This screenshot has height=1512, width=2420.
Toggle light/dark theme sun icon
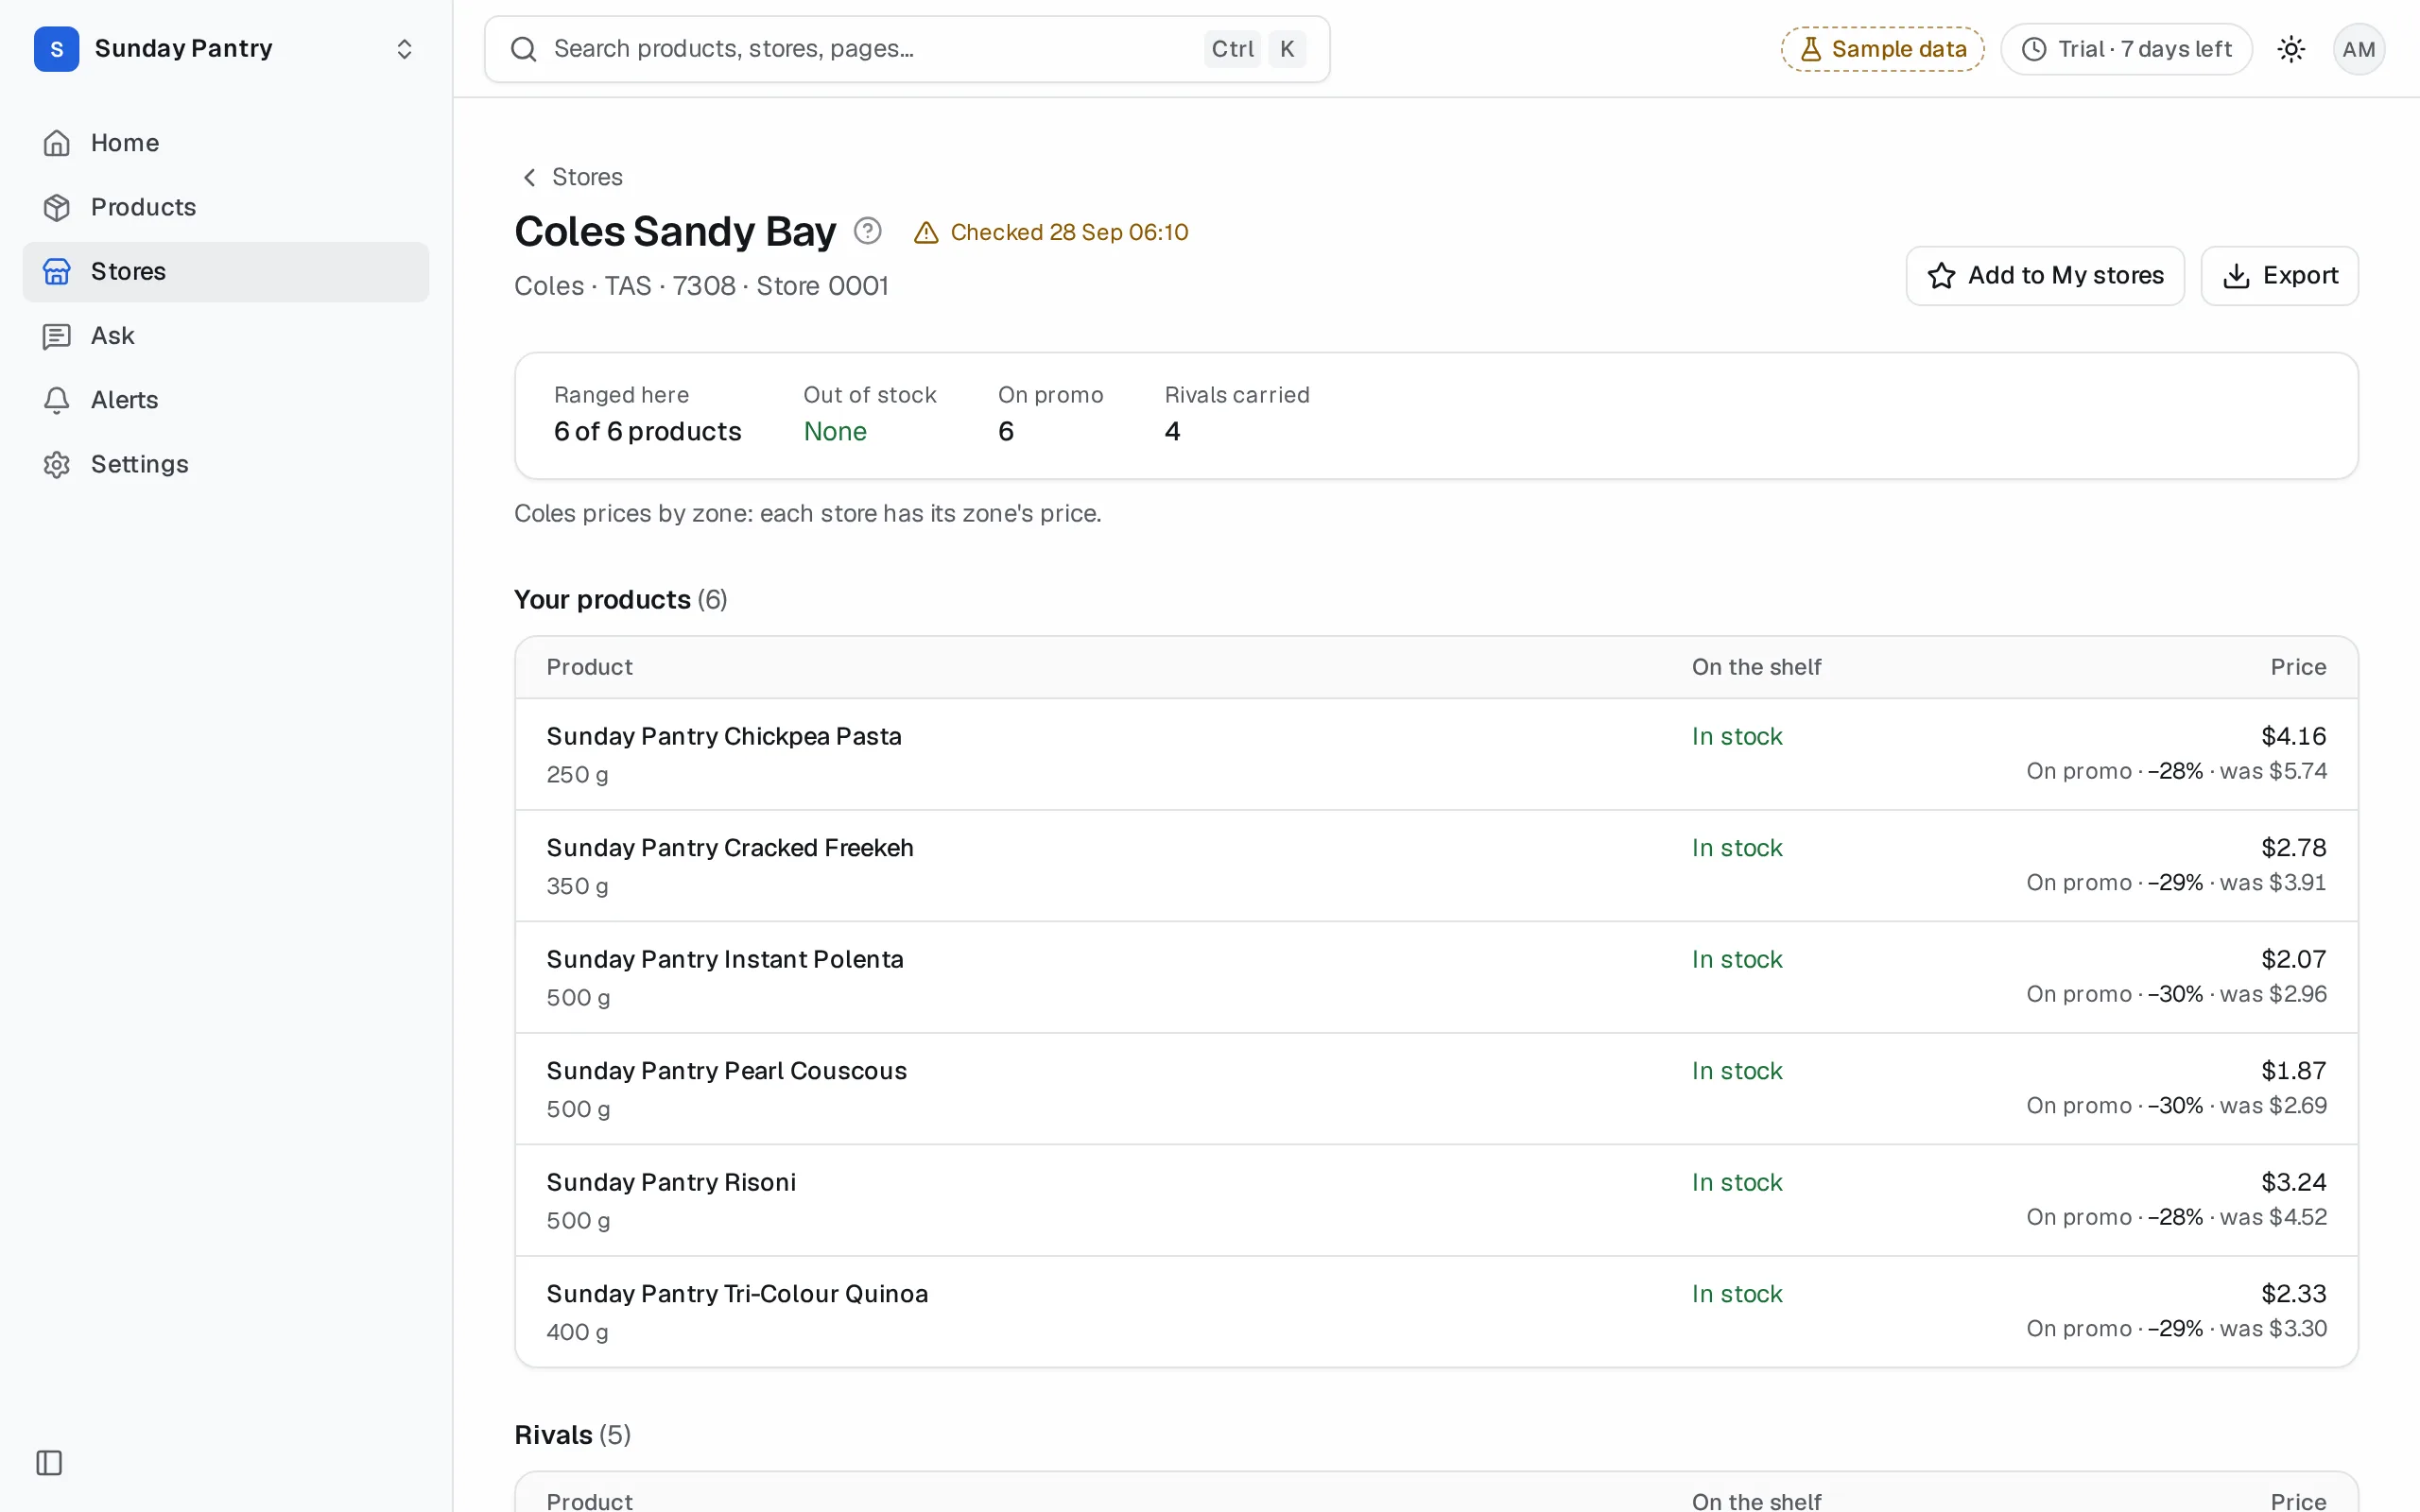pos(2291,49)
